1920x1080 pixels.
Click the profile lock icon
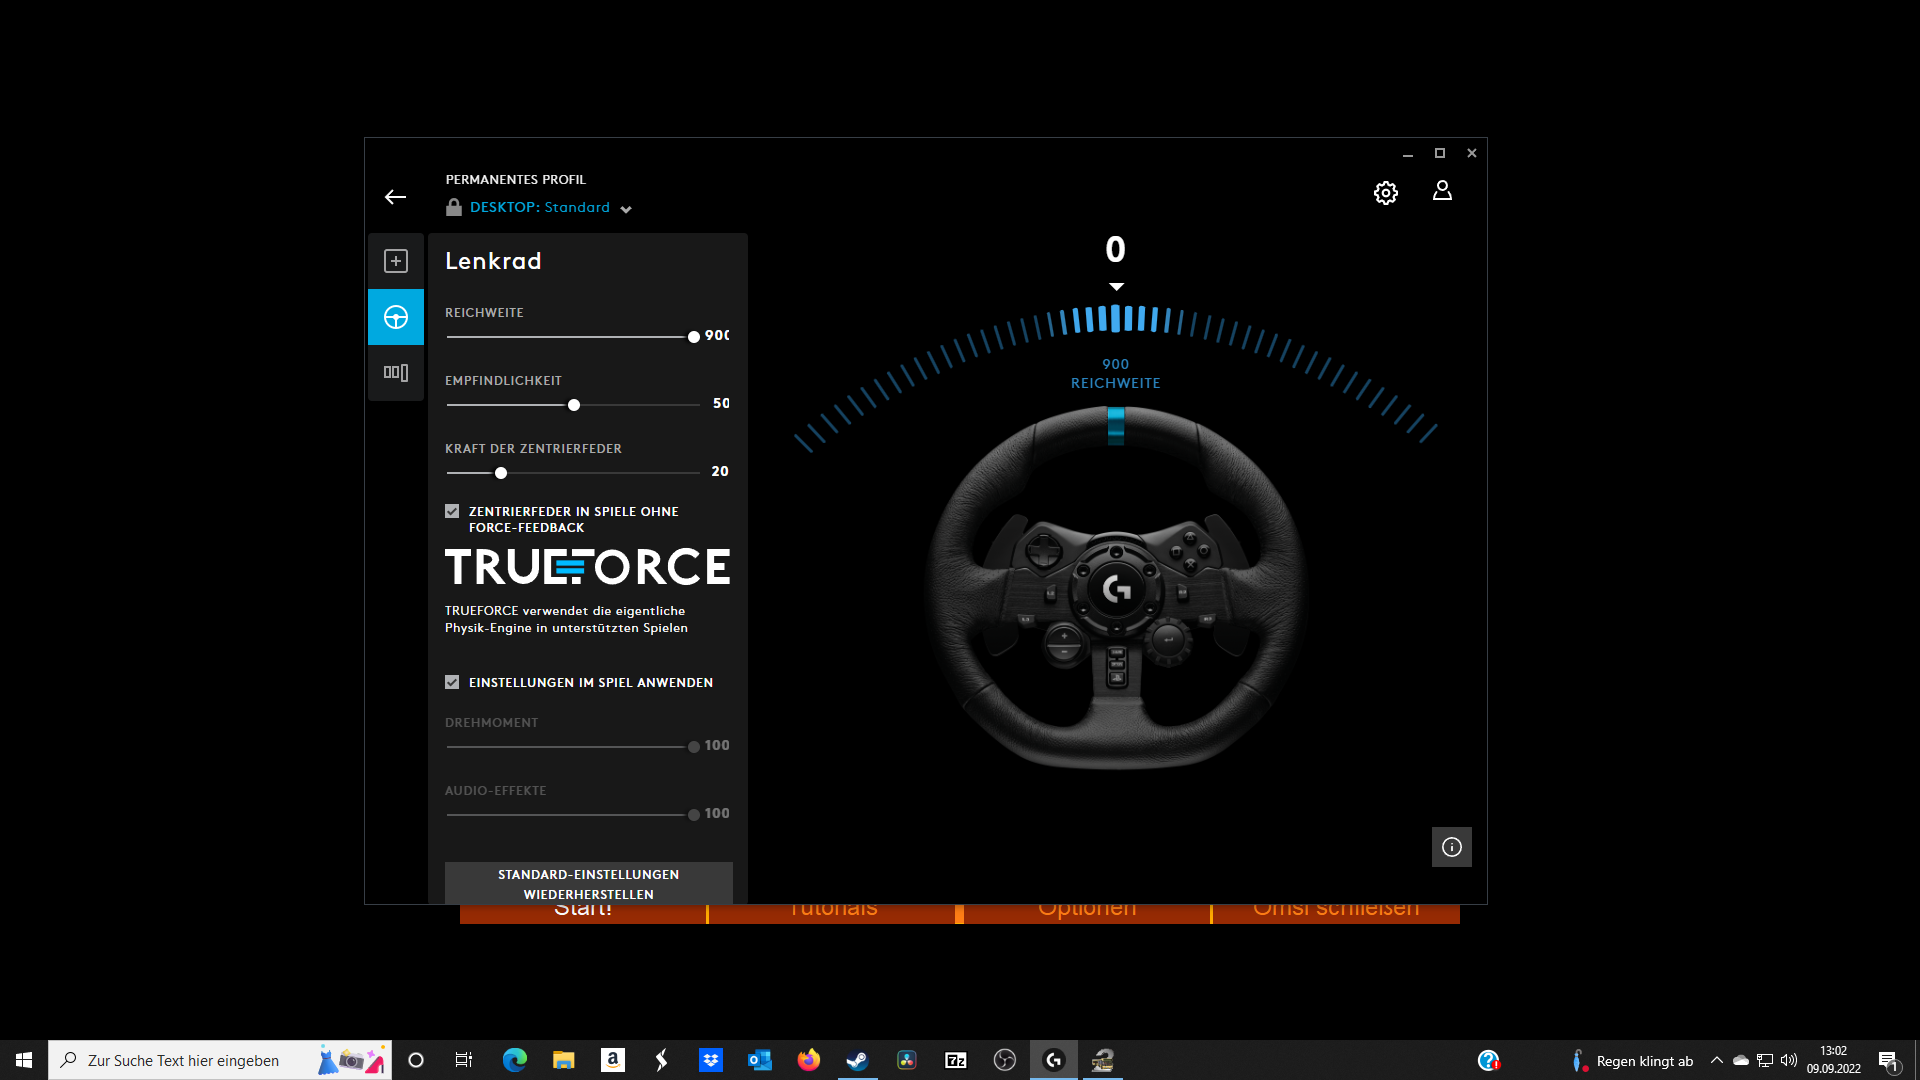click(454, 207)
